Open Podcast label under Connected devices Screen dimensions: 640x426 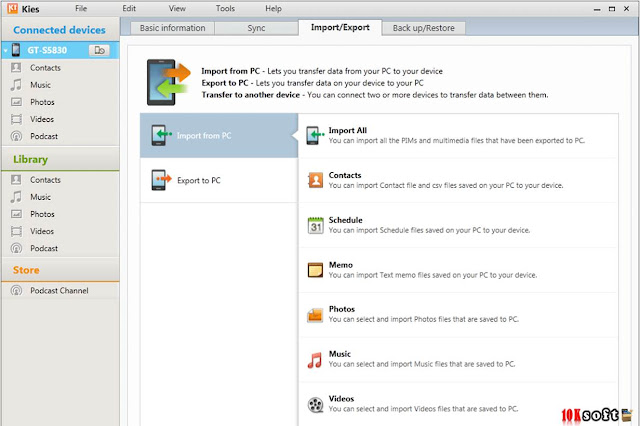pos(44,136)
